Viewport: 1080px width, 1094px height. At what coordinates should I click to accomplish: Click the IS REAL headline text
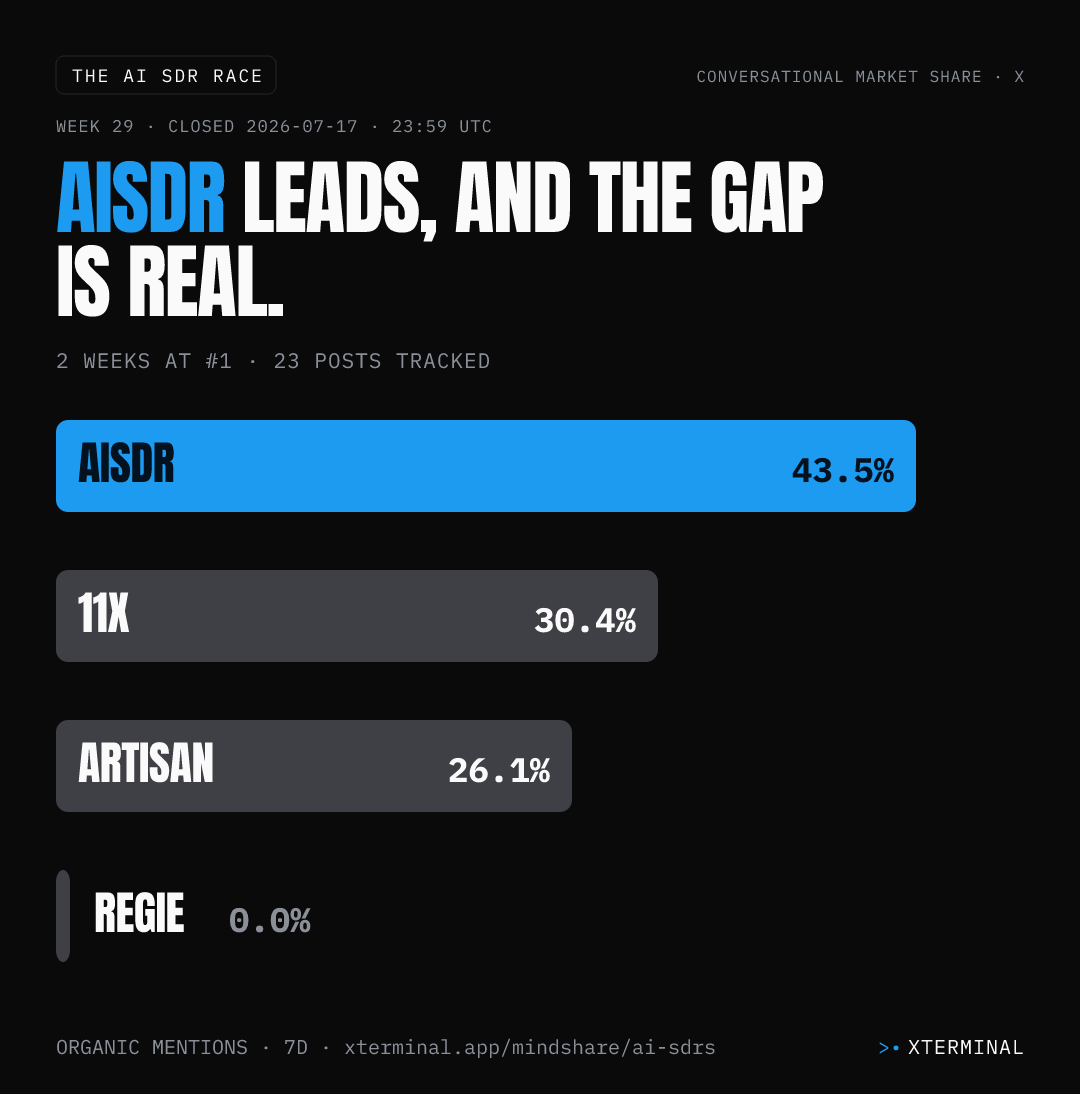click(x=170, y=282)
